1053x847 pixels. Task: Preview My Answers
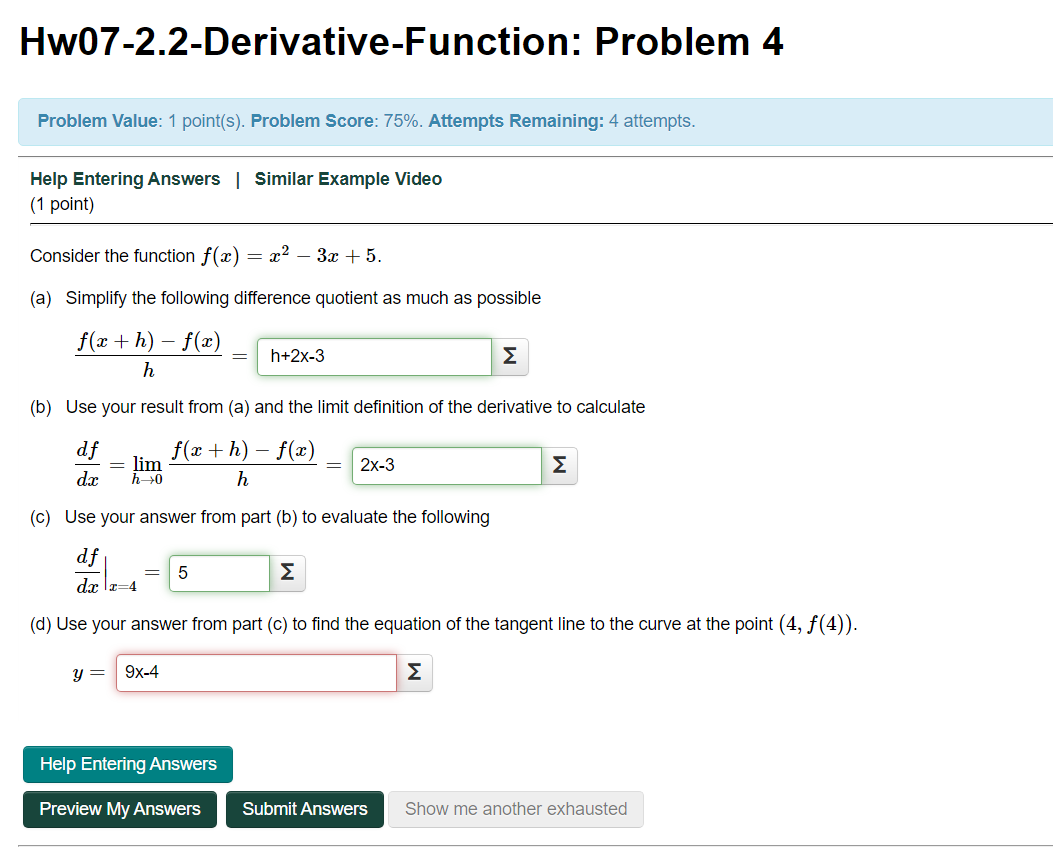coord(119,809)
